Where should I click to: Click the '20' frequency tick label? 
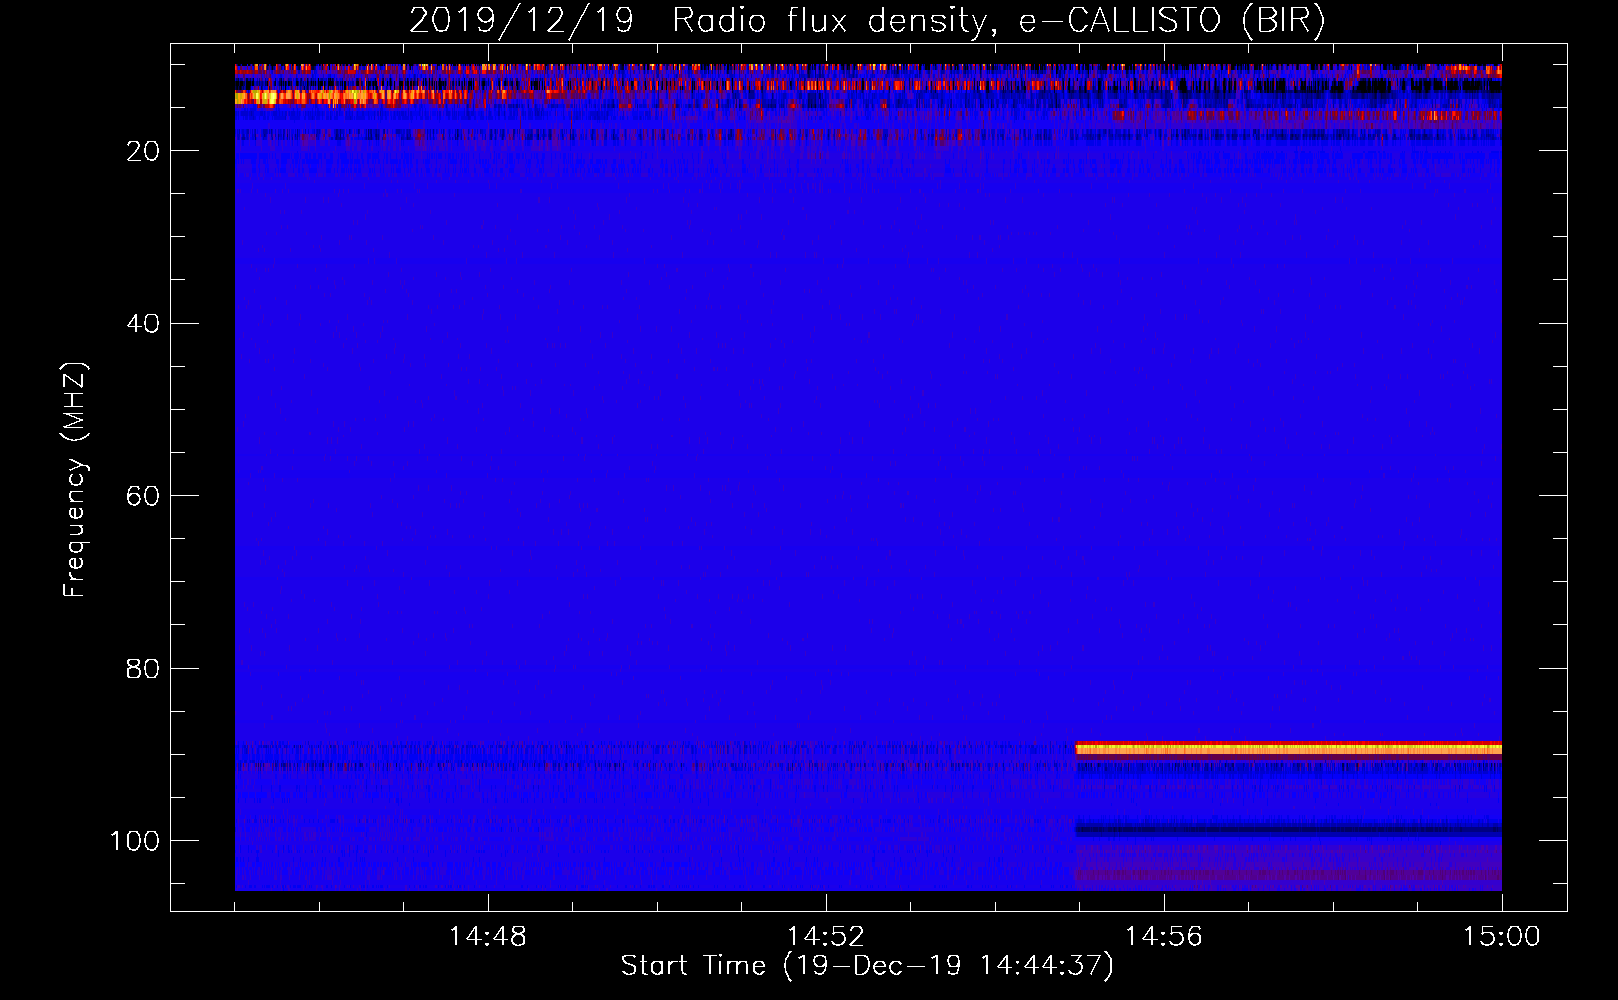(x=143, y=151)
